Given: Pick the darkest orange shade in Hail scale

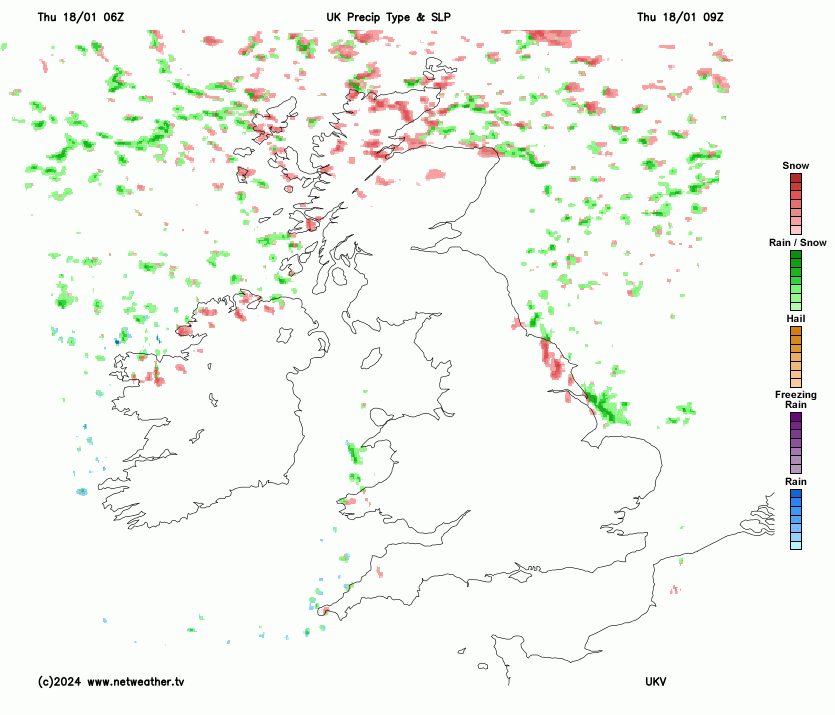Looking at the screenshot, I should 796,331.
